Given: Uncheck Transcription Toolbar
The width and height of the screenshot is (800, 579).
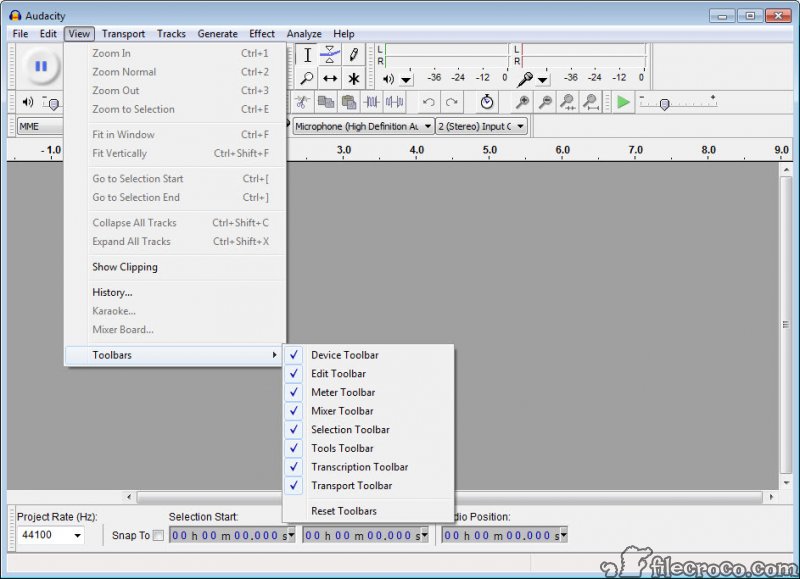Looking at the screenshot, I should [367, 467].
